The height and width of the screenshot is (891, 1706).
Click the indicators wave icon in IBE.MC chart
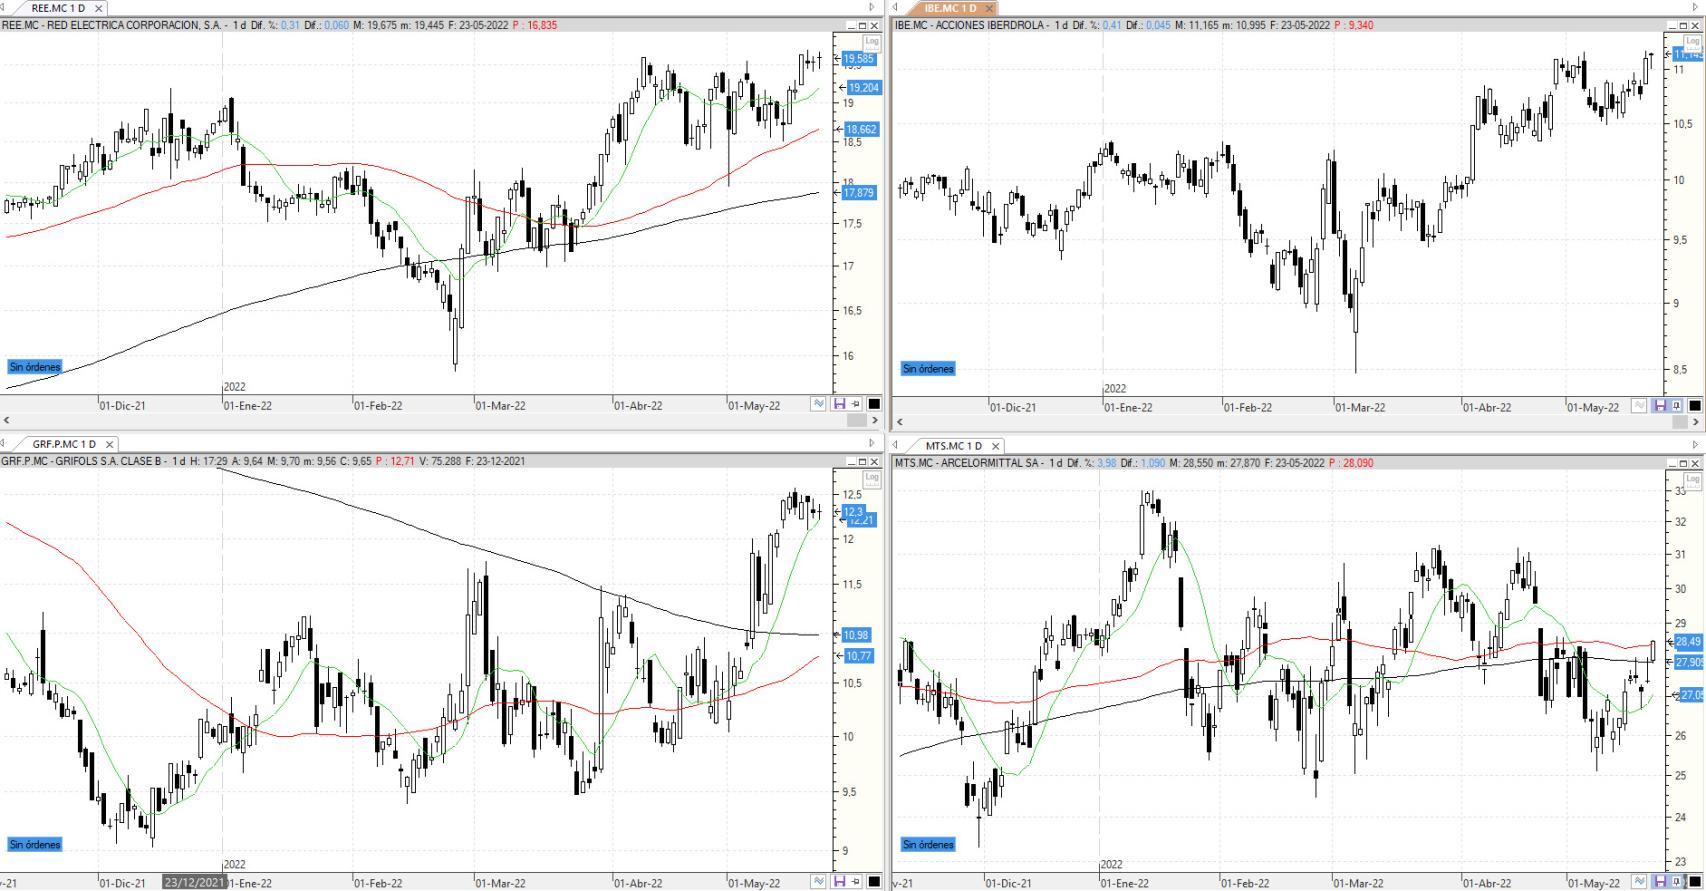point(1639,406)
